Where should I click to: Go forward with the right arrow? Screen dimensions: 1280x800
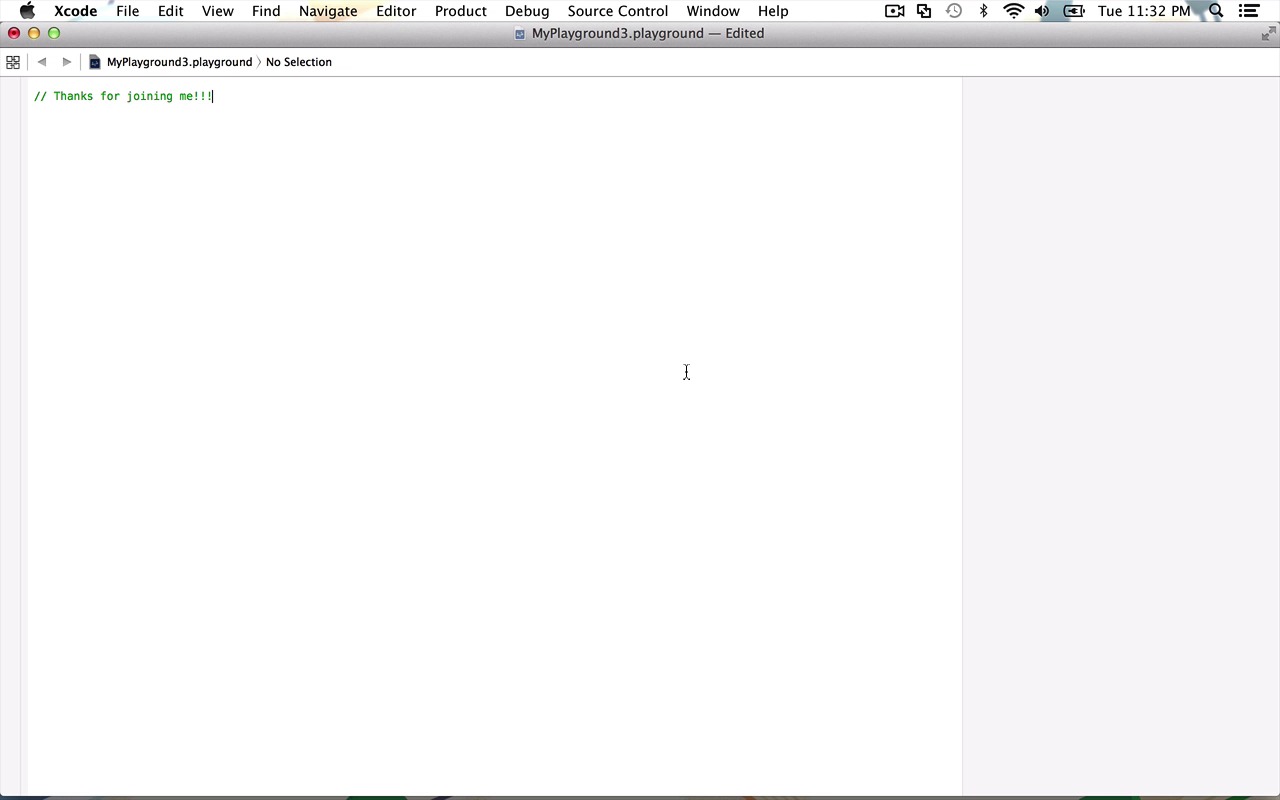tap(67, 62)
